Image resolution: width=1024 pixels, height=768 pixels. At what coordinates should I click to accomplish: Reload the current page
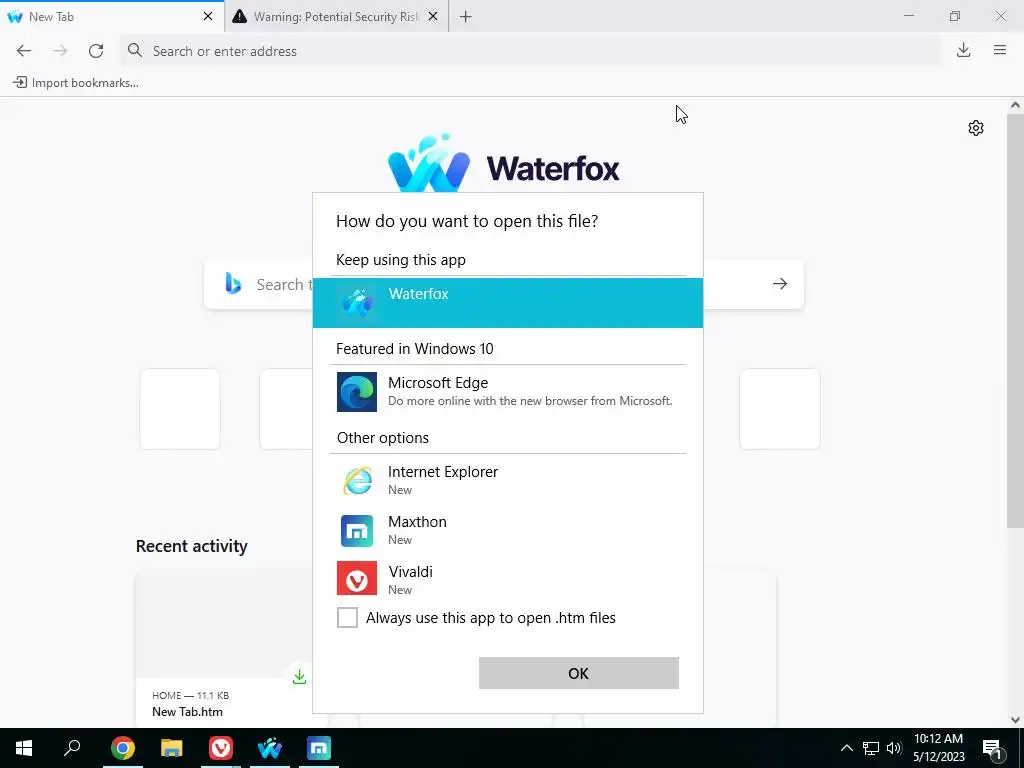(x=96, y=51)
